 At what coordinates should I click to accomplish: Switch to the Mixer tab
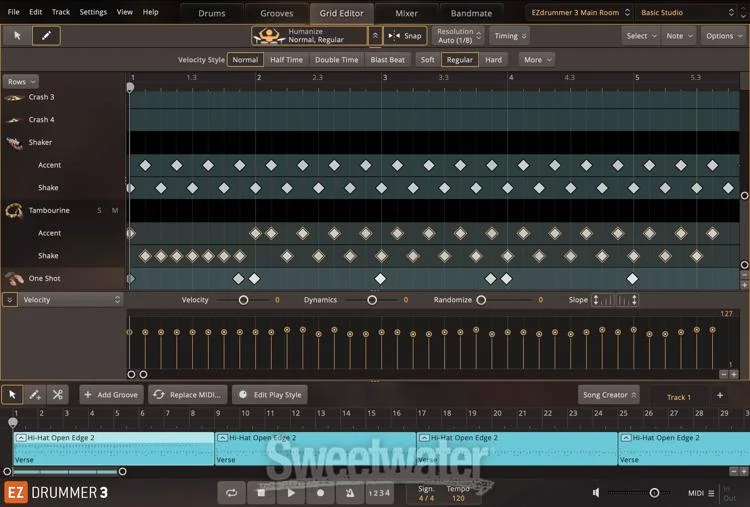(x=406, y=13)
